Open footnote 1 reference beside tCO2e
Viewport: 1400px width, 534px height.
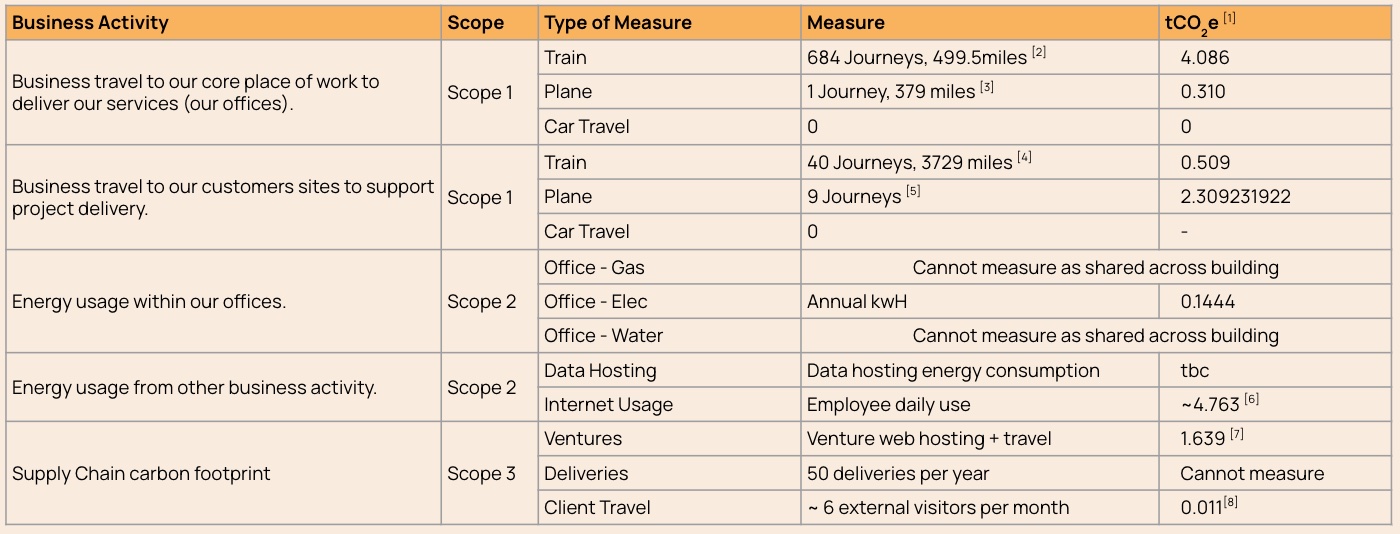[1229, 17]
